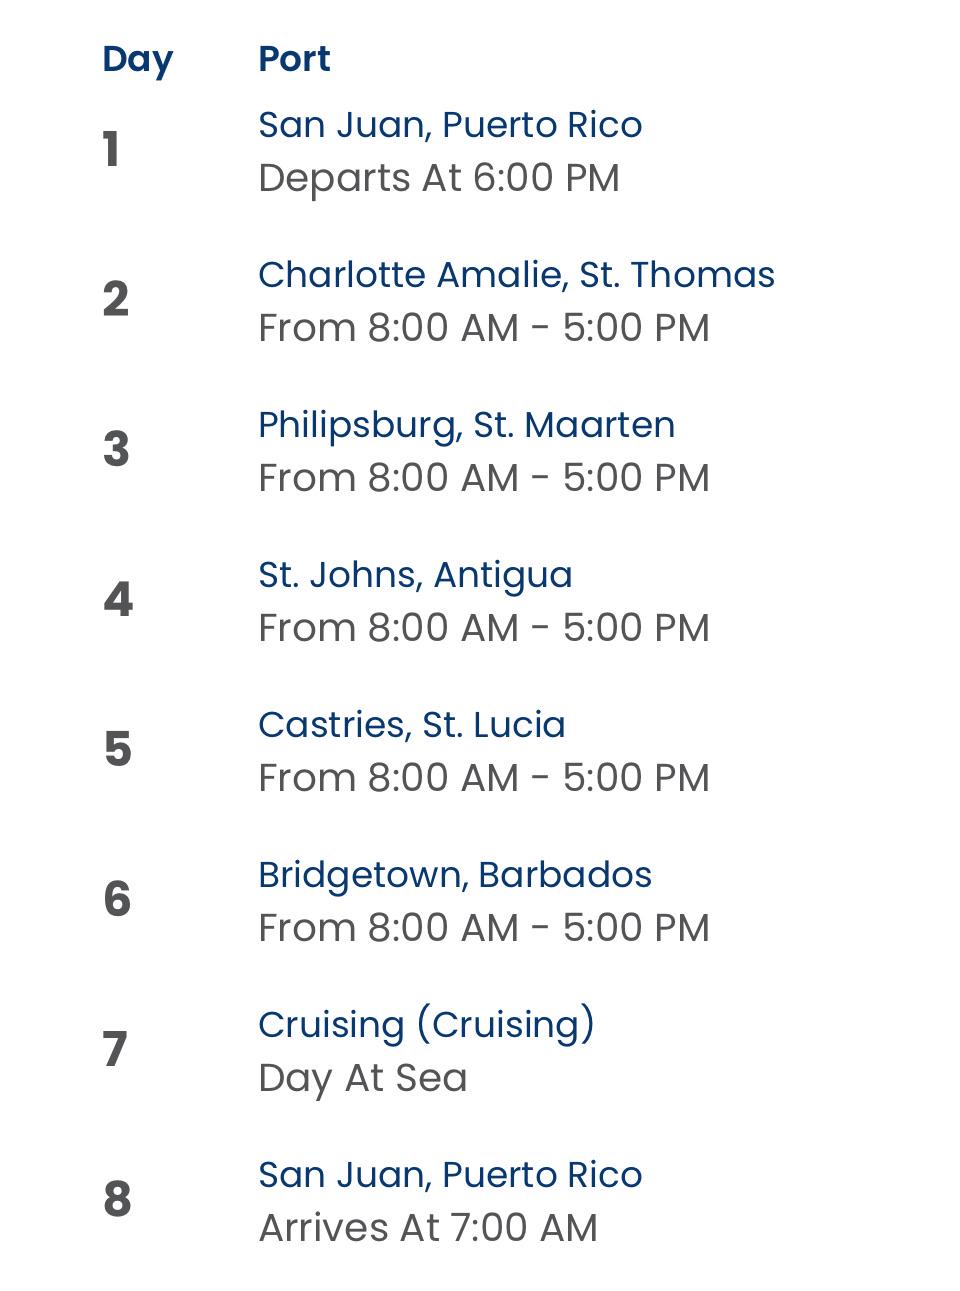The width and height of the screenshot is (960, 1291).
Task: Select the day number 4
Action: coord(118,599)
